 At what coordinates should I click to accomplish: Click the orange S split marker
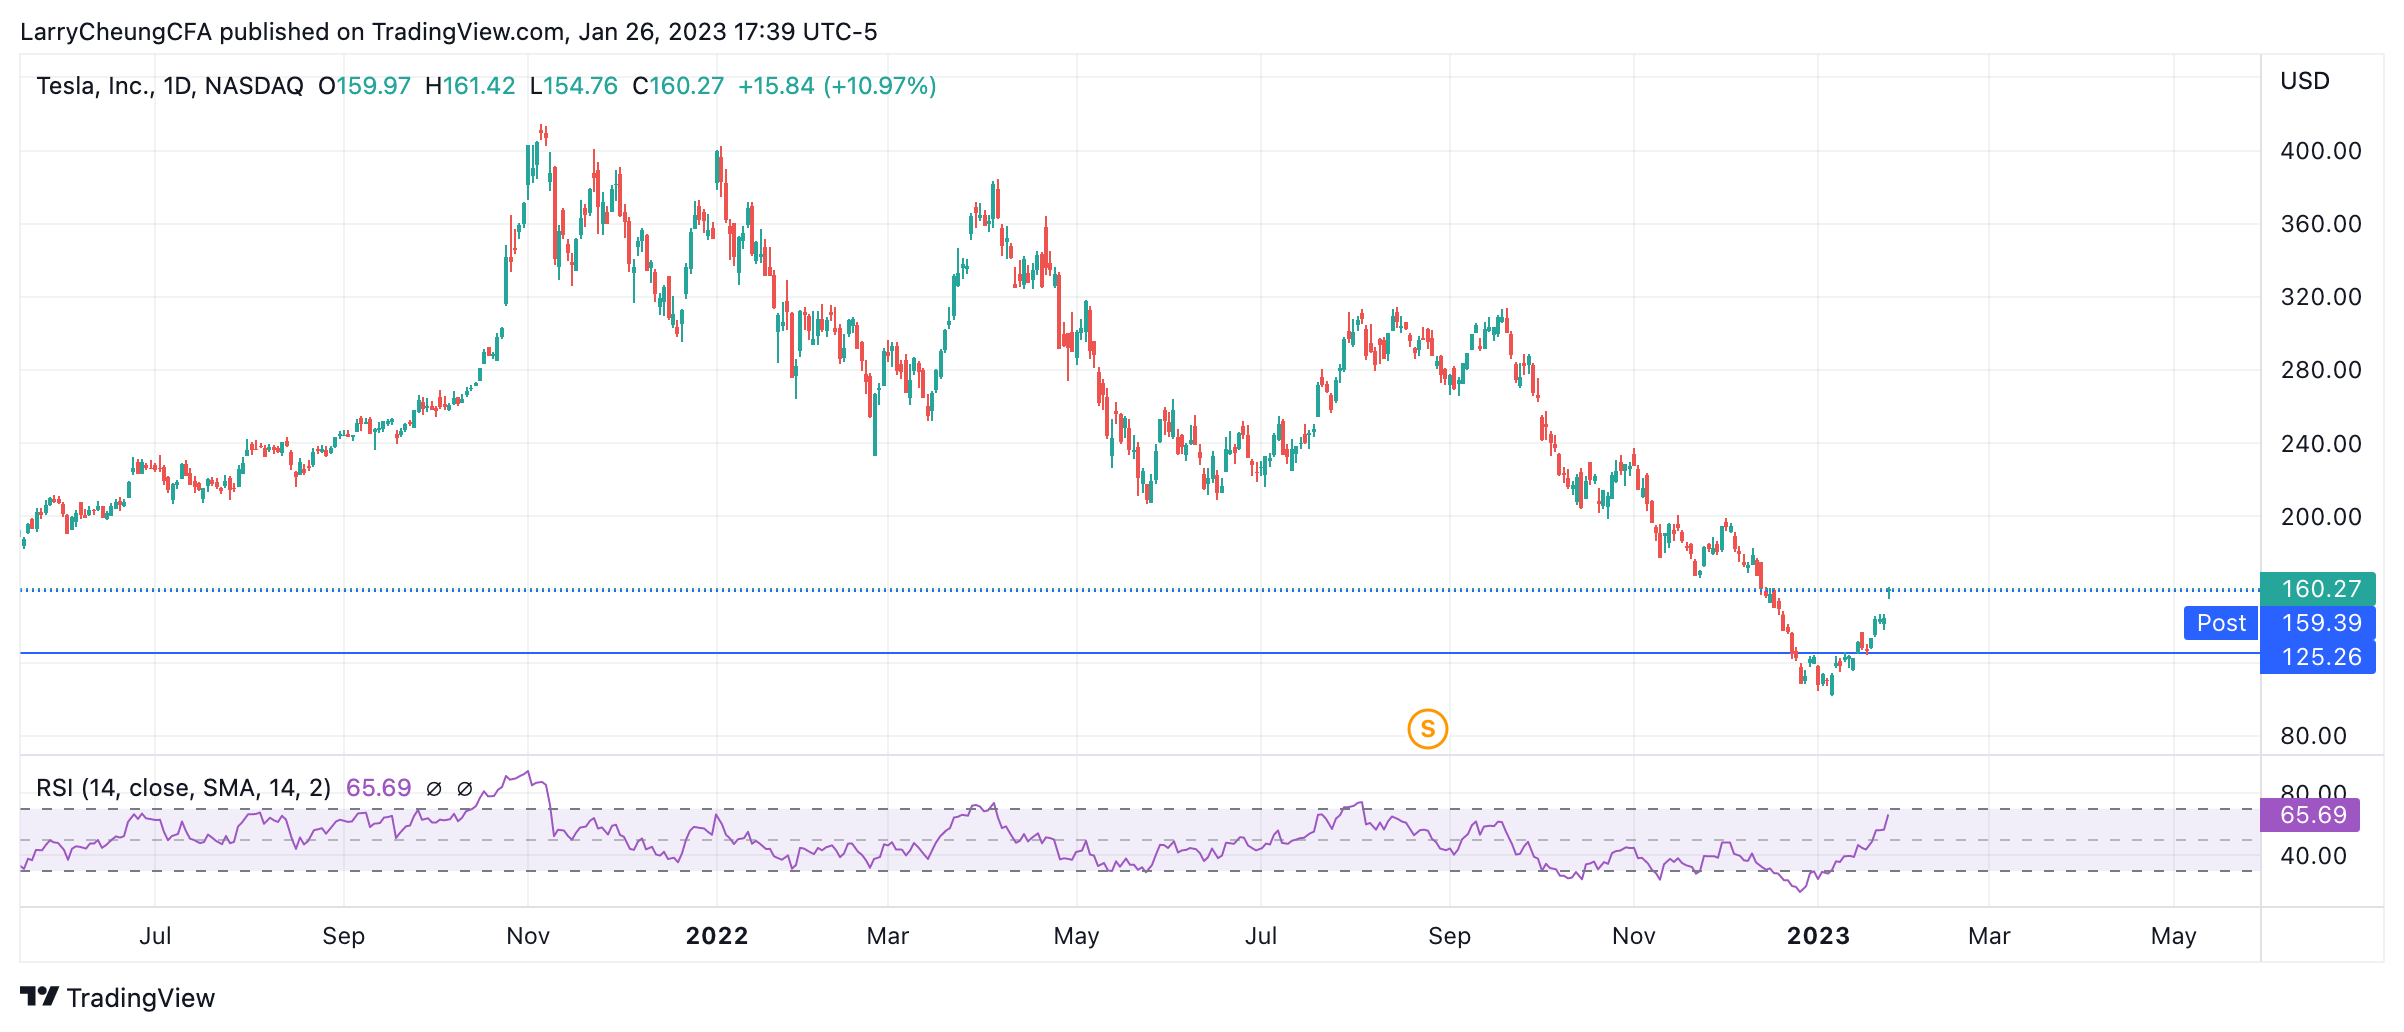1427,729
